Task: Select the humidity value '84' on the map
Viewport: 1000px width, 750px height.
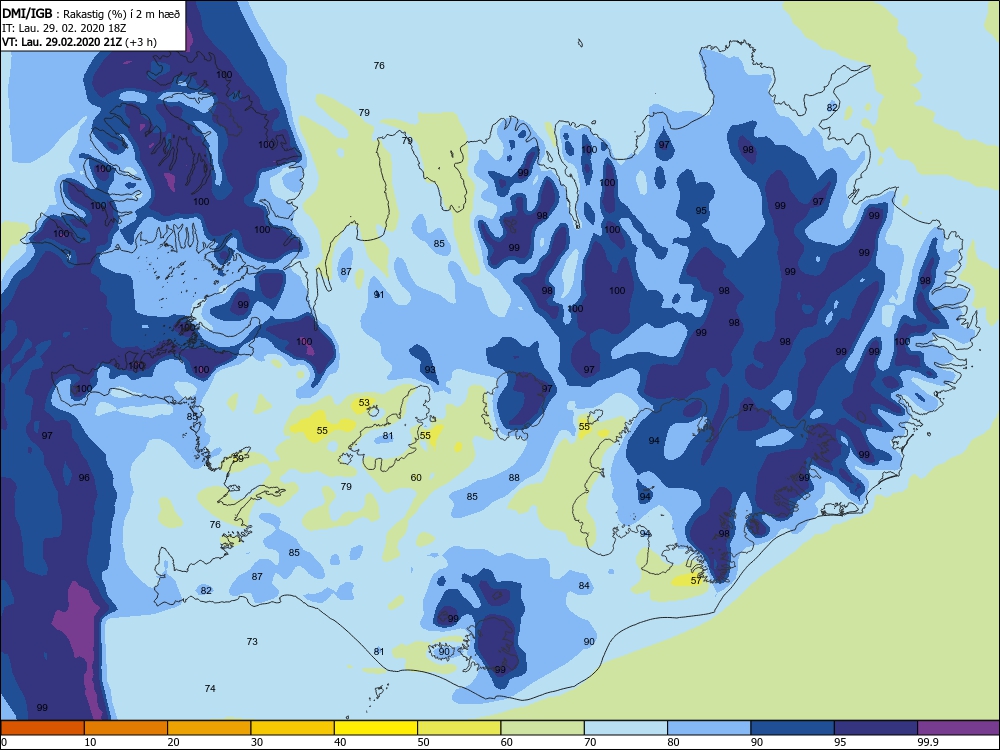Action: pos(584,585)
